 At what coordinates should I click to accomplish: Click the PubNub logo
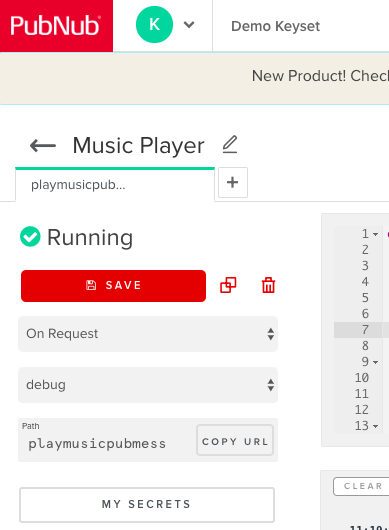(x=56, y=26)
